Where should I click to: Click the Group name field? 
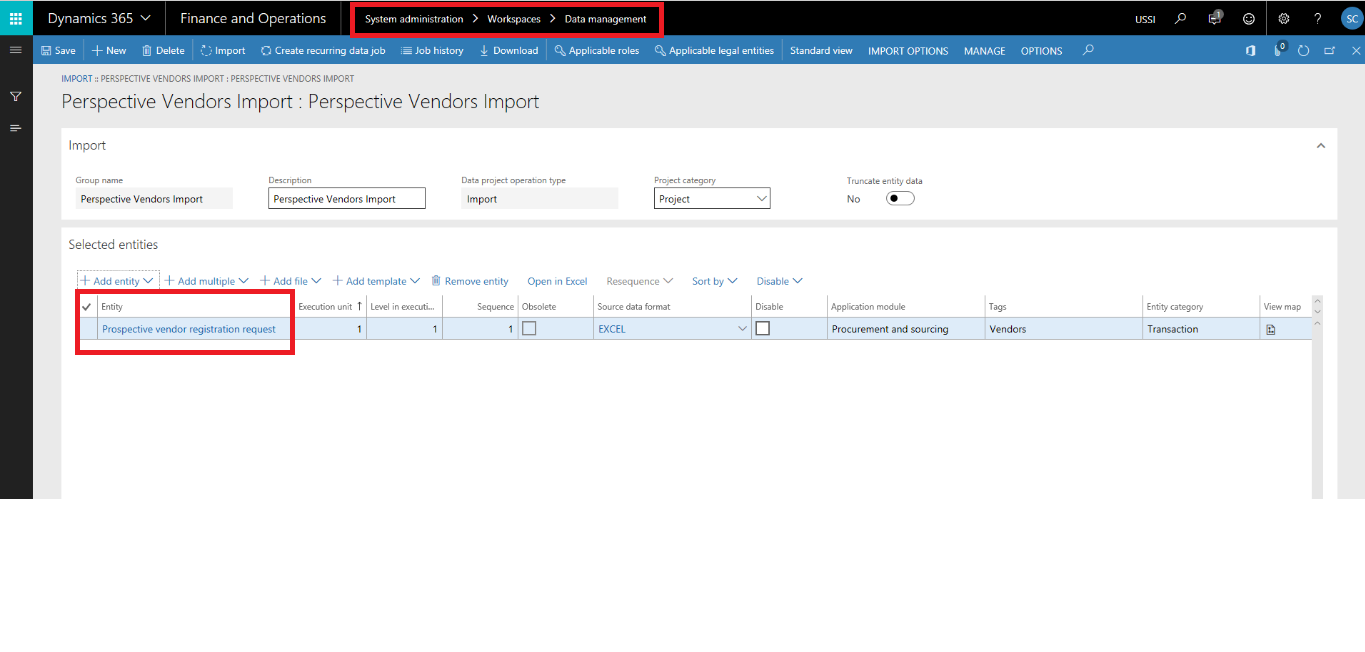coord(154,198)
